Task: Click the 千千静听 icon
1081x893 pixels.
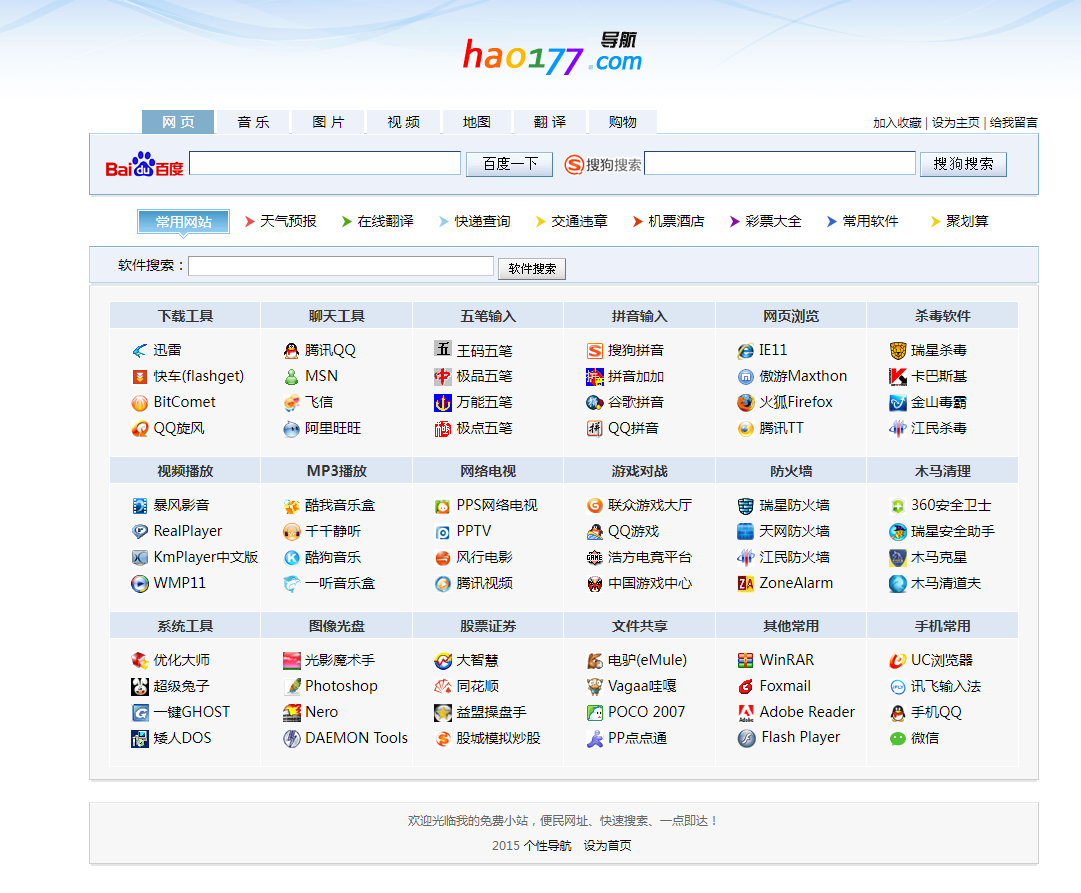Action: [x=291, y=532]
